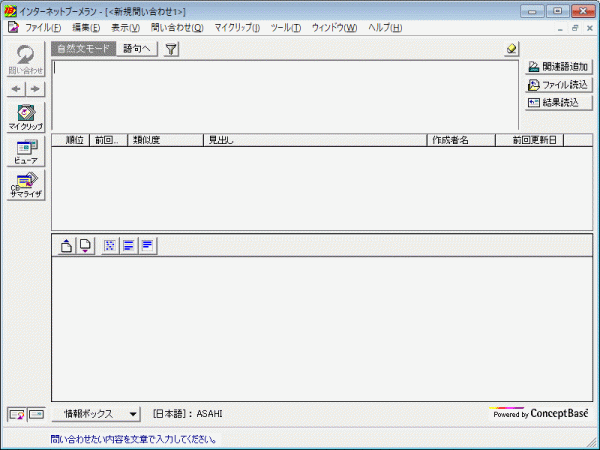Click the ファイル読込 button

(559, 85)
